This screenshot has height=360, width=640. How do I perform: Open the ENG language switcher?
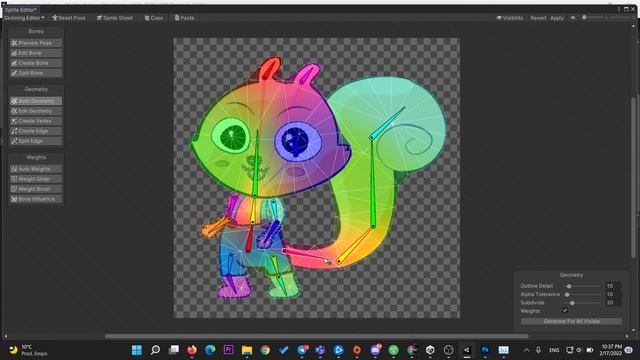(x=554, y=350)
